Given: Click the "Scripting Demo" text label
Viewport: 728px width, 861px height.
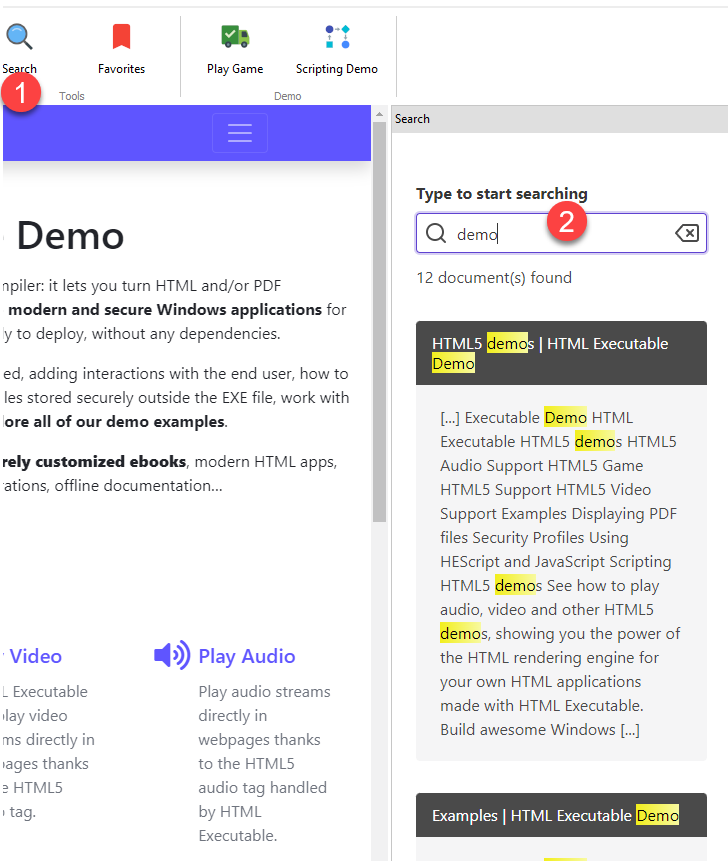Looking at the screenshot, I should tap(337, 69).
